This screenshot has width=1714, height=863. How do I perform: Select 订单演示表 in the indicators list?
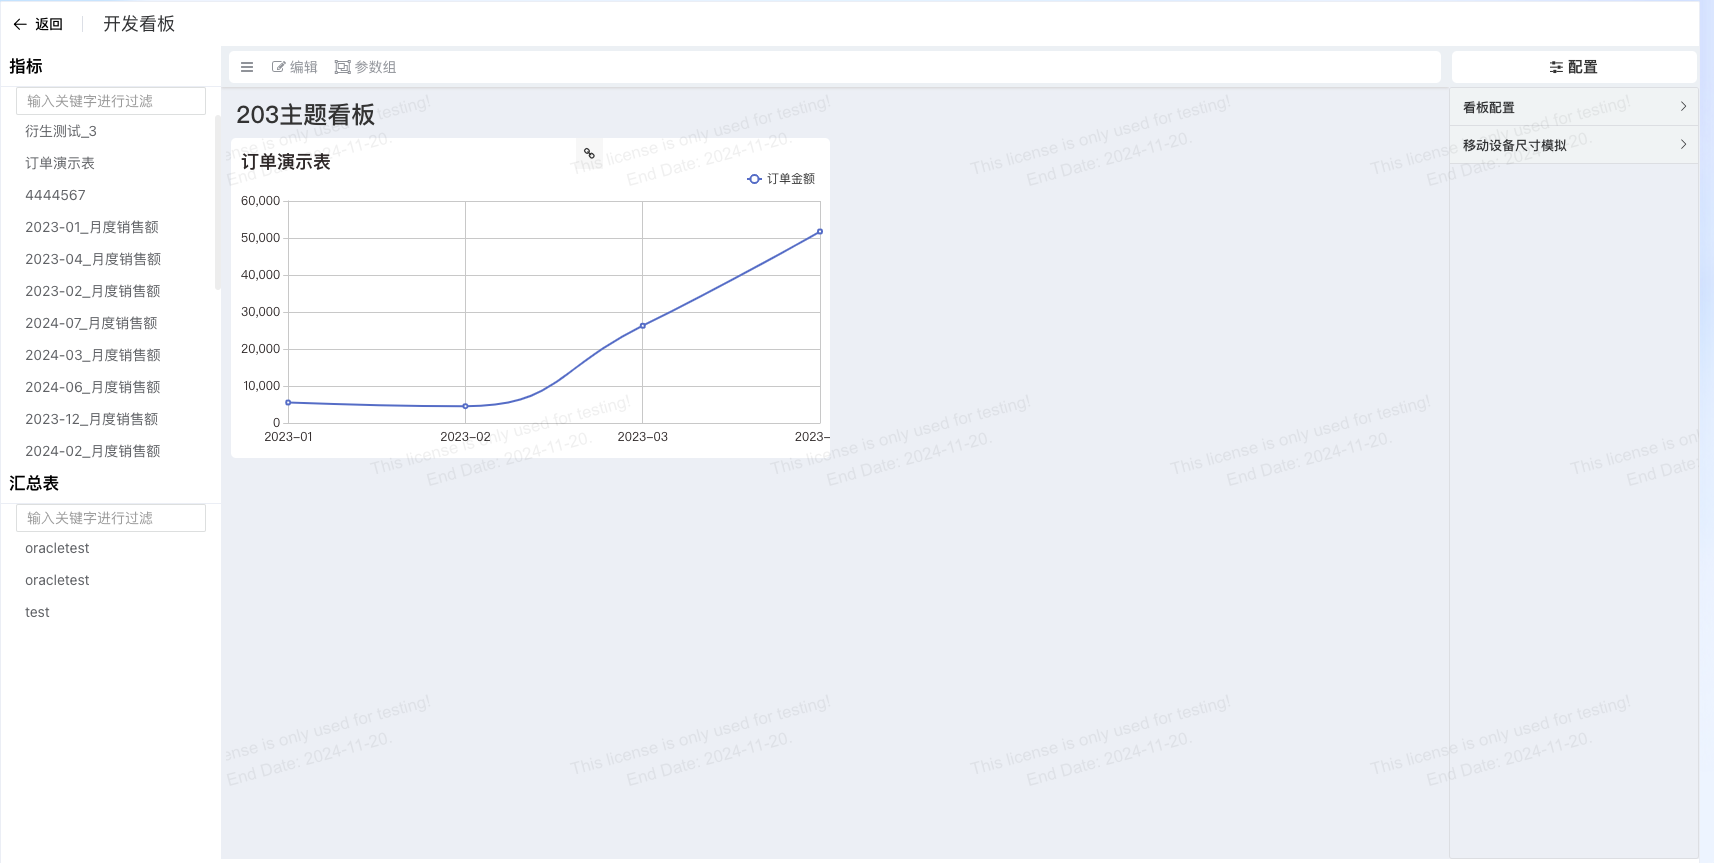(60, 163)
